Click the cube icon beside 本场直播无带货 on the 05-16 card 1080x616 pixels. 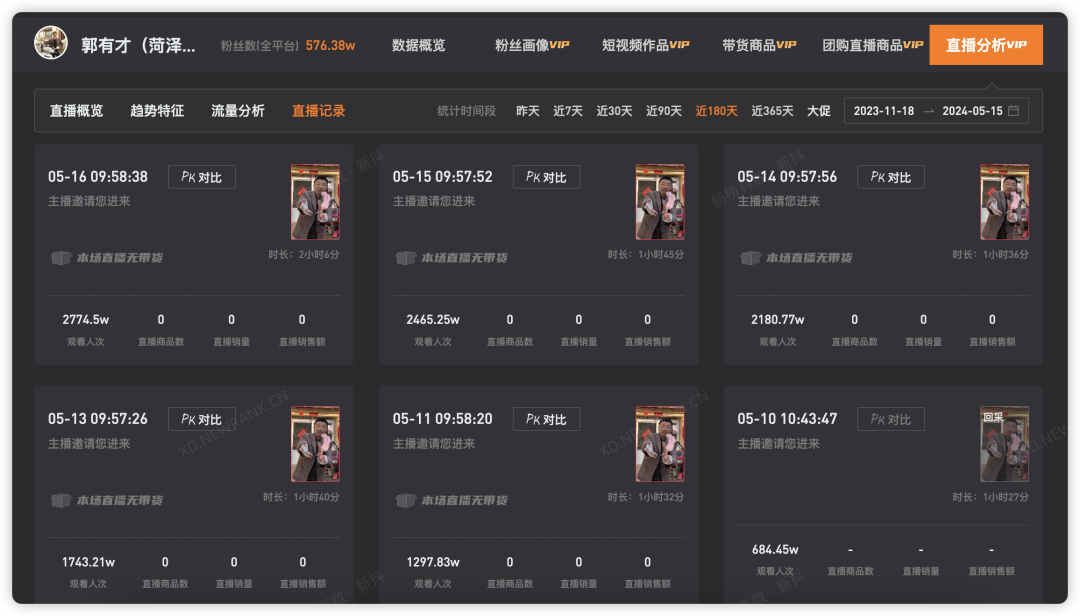click(62, 258)
